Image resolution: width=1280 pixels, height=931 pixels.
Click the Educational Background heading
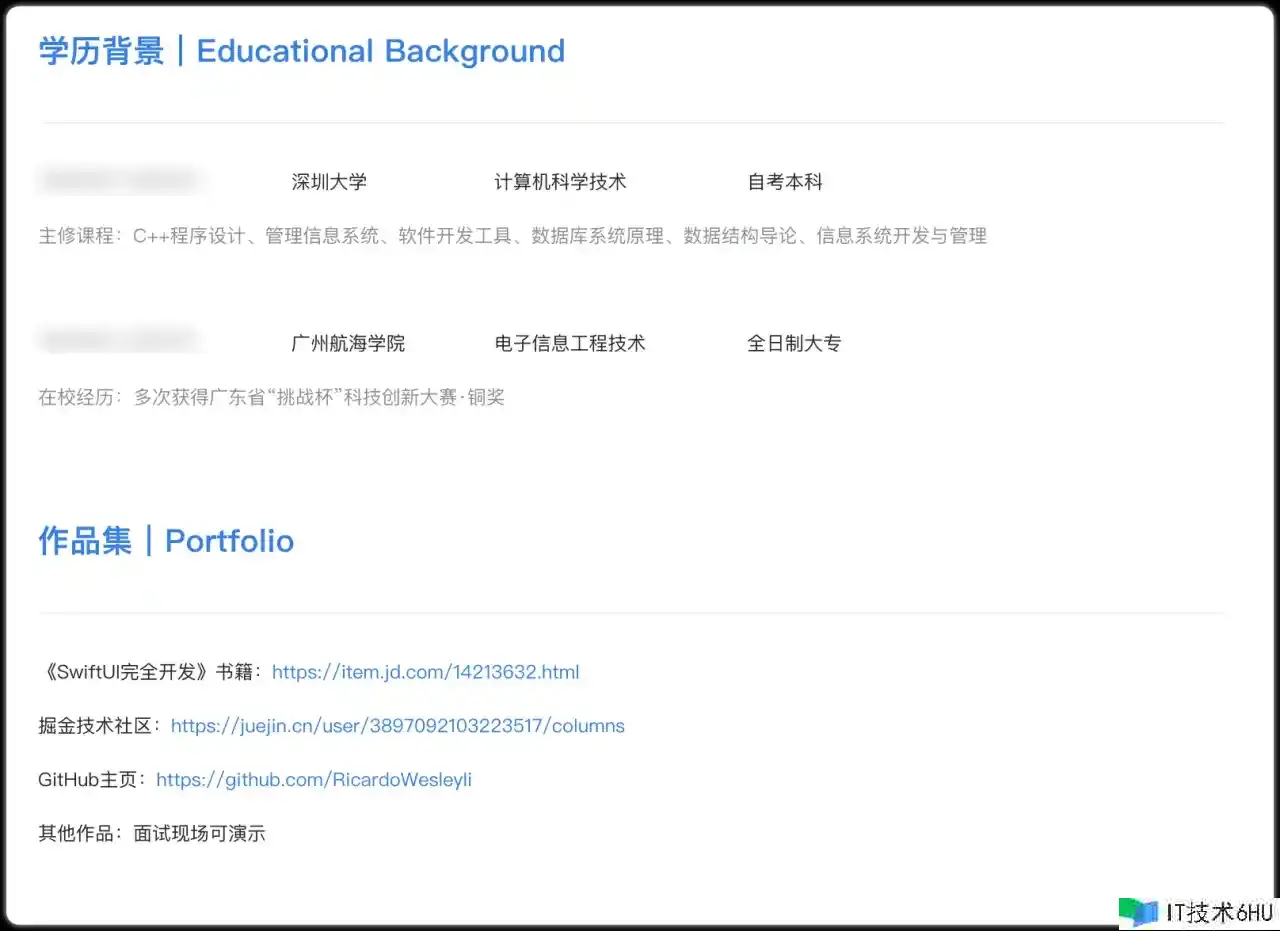[301, 51]
